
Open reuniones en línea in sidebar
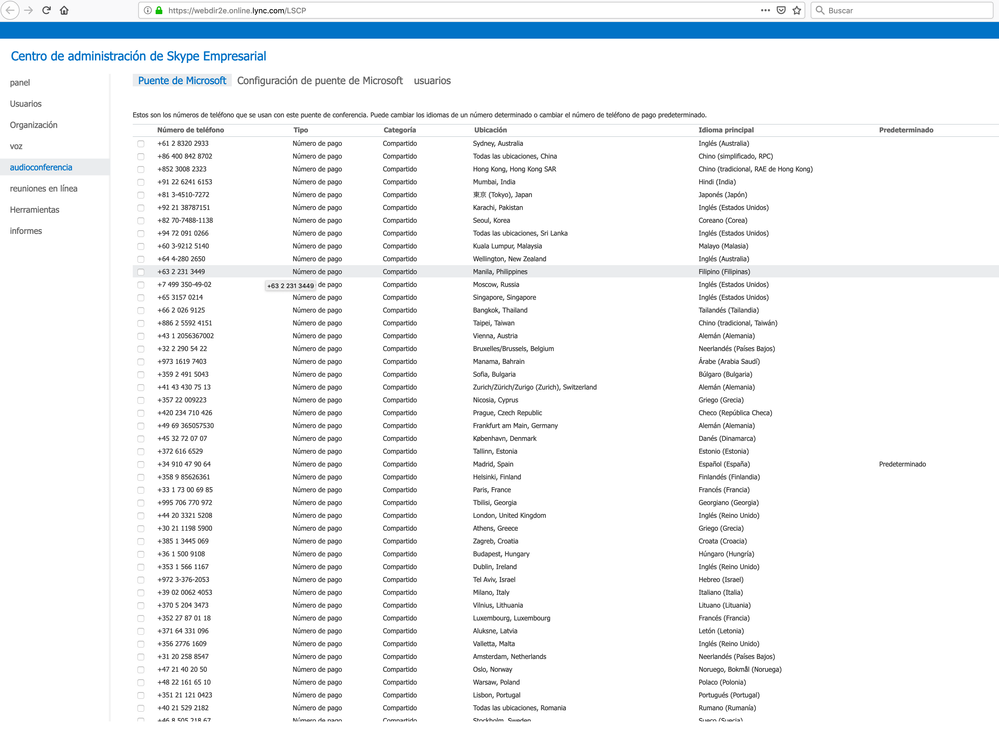coord(43,189)
